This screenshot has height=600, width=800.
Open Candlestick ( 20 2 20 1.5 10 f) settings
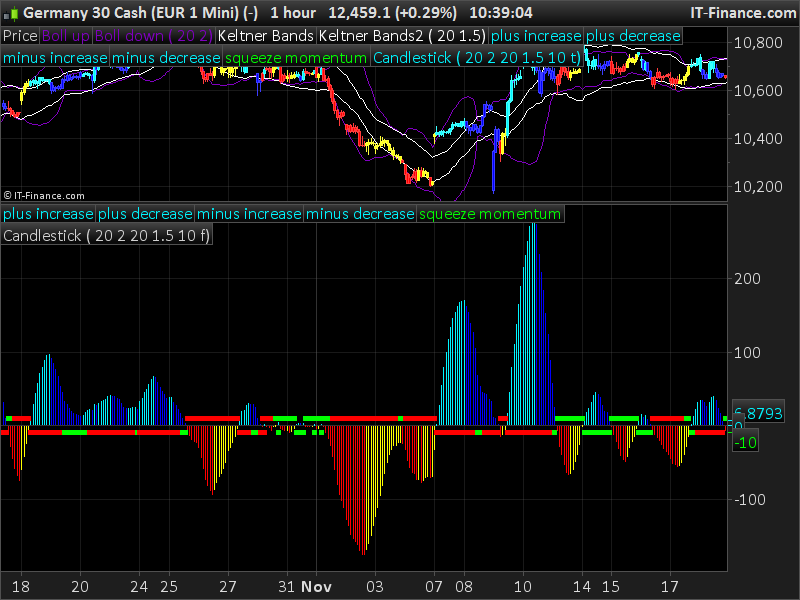tap(106, 236)
